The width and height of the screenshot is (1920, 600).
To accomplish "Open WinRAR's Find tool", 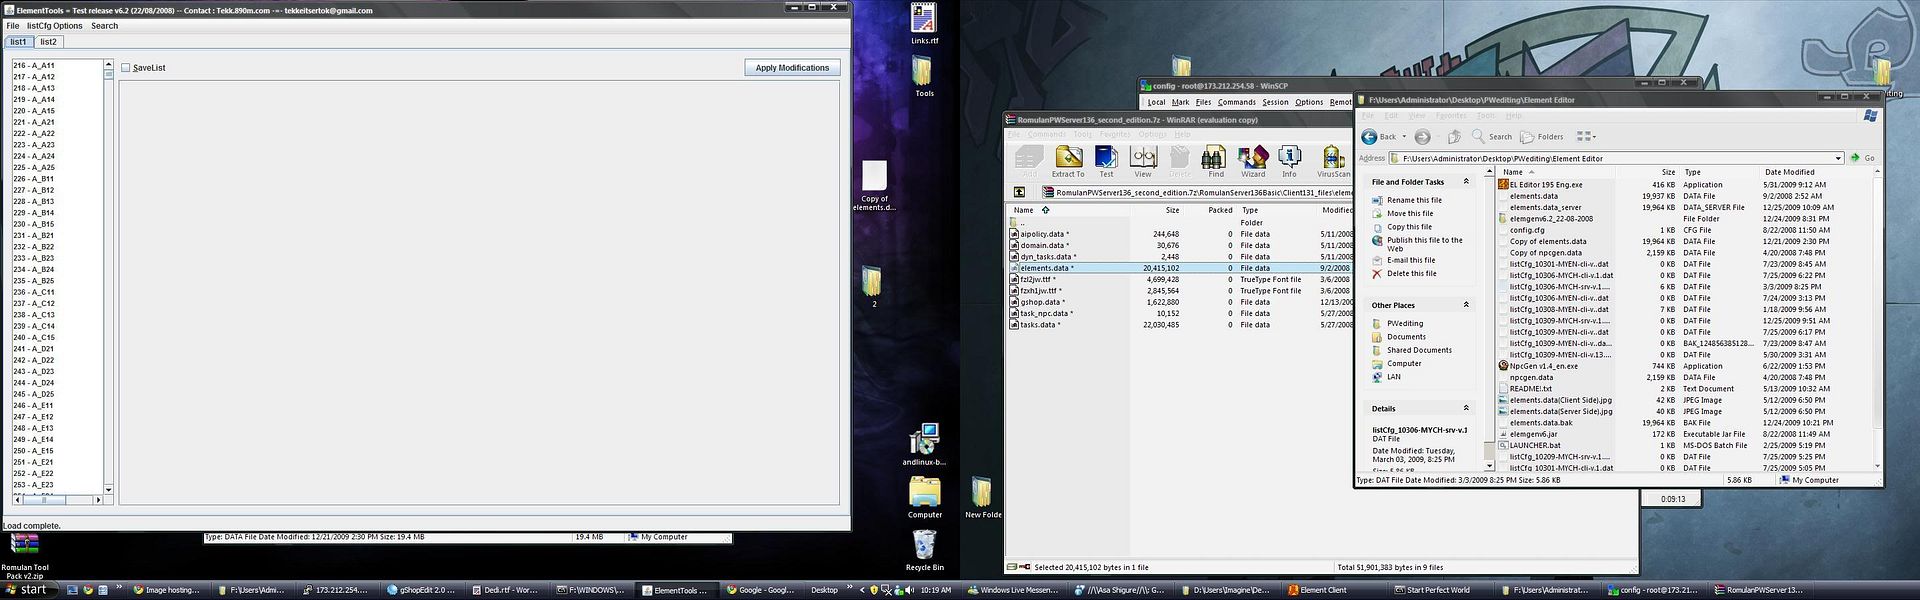I will (1215, 158).
